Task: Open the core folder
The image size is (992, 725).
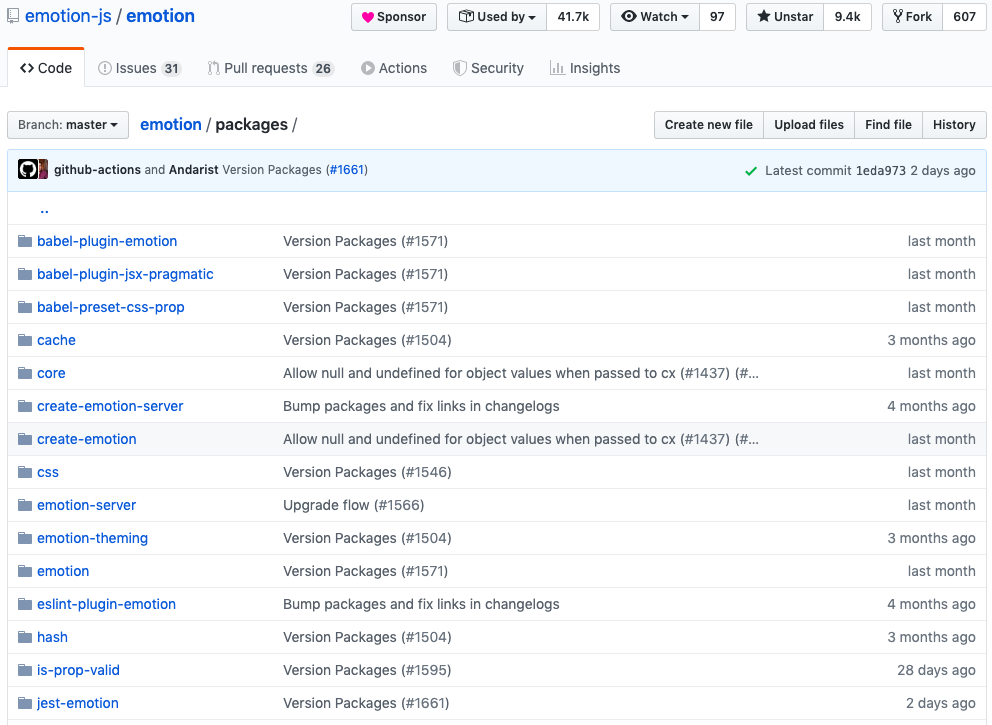Action: [51, 373]
